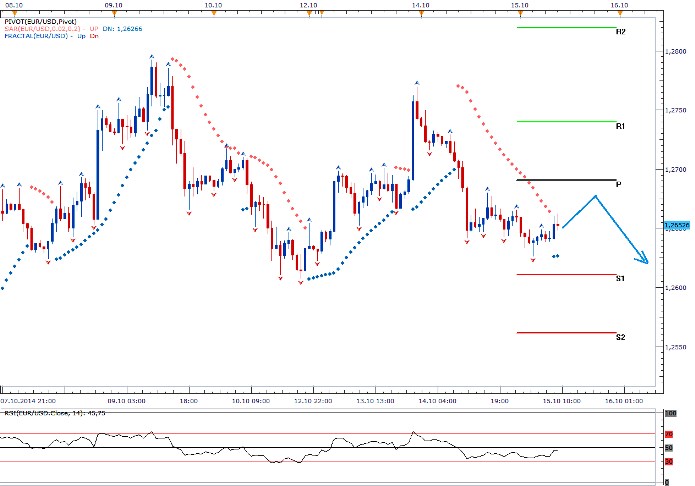695x486 pixels.
Task: Click the 10.10 09:00 time label
Action: (251, 401)
